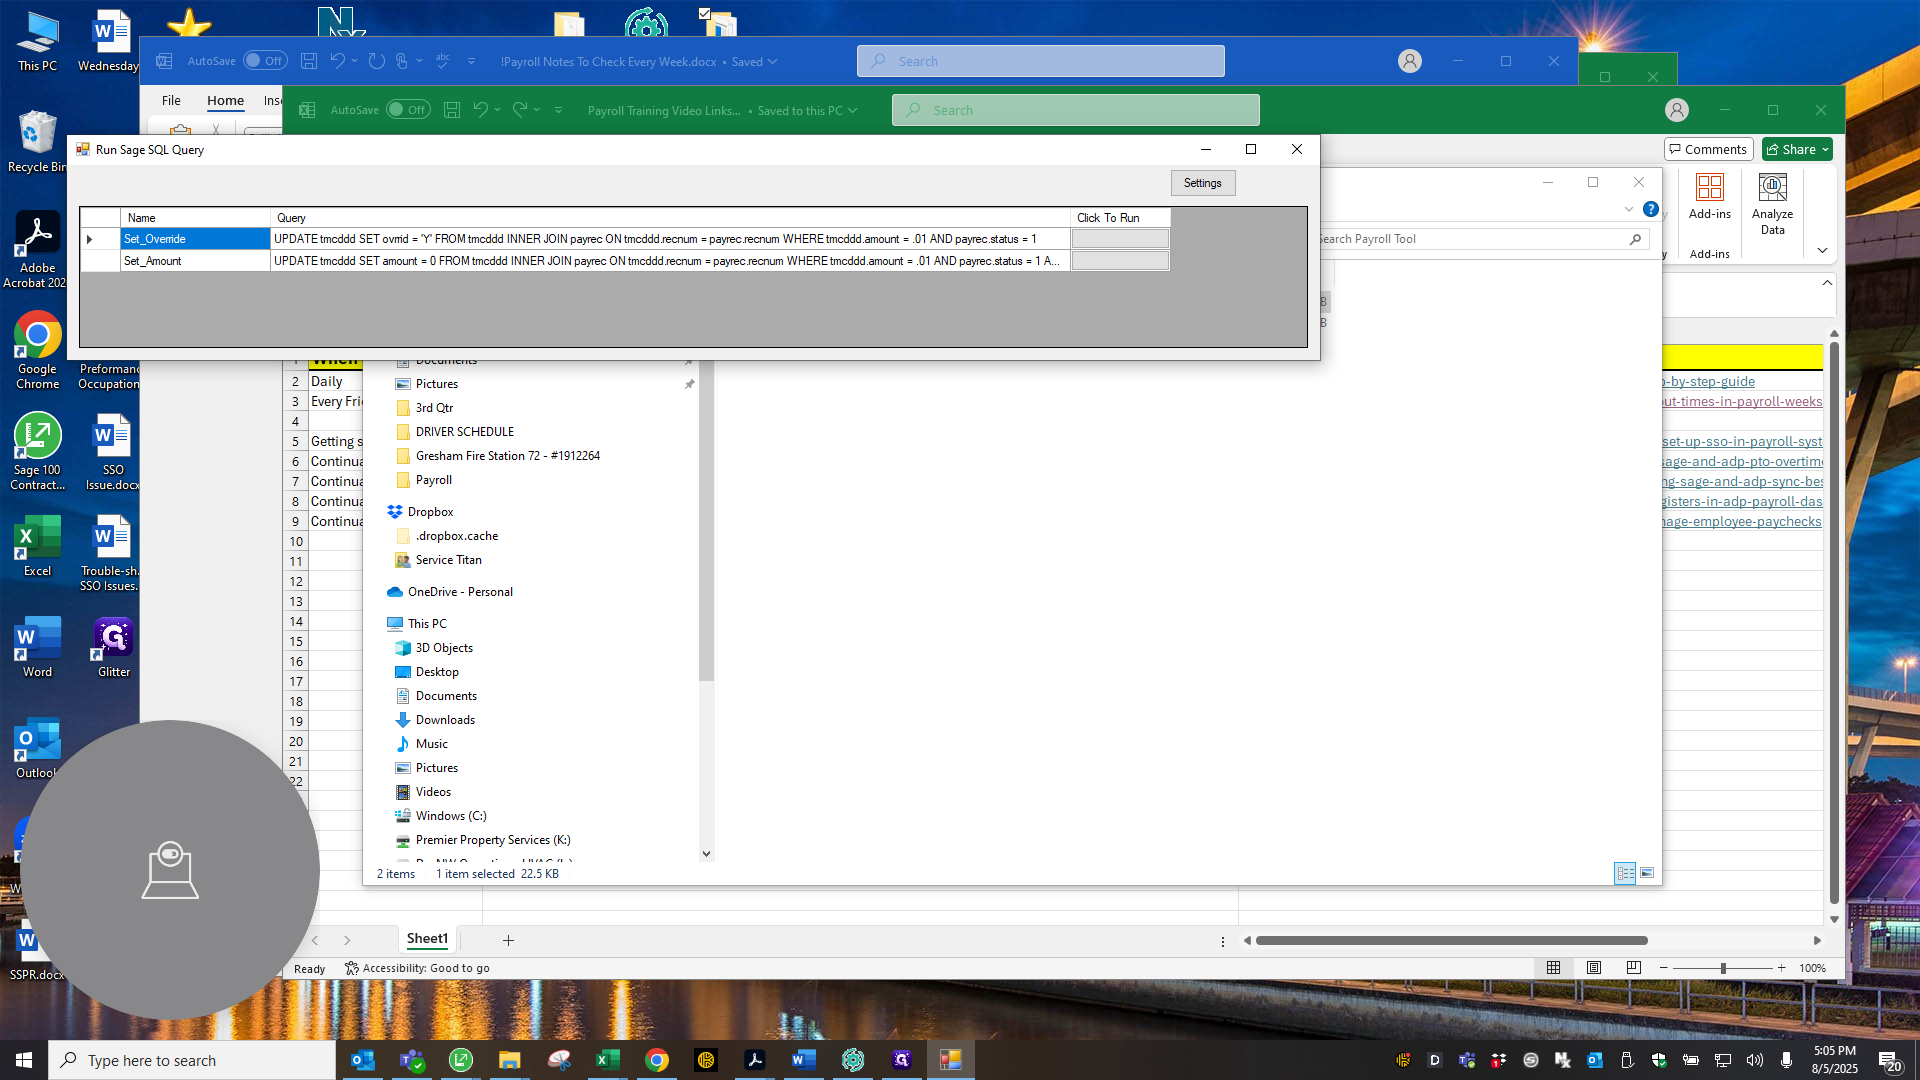Click the Page Layout view icon
The image size is (1920, 1080).
[x=1594, y=968]
